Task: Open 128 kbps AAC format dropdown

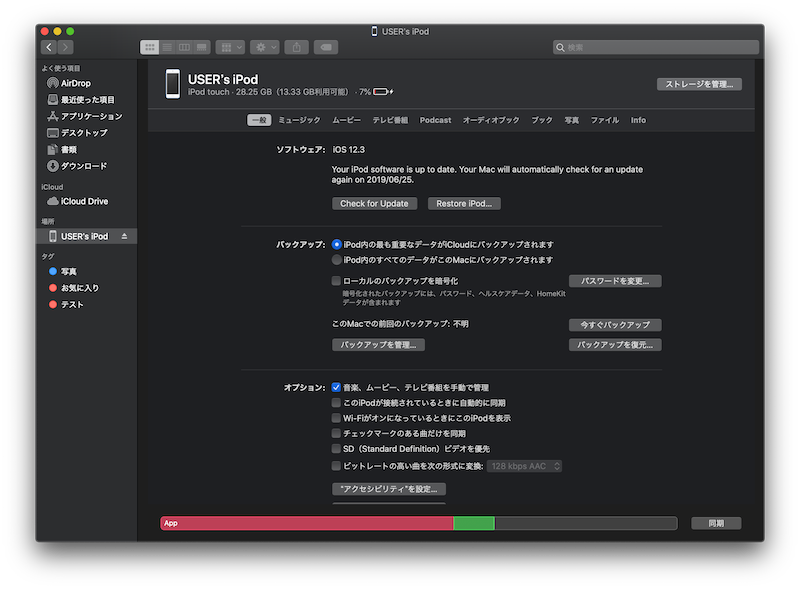Action: coord(524,466)
